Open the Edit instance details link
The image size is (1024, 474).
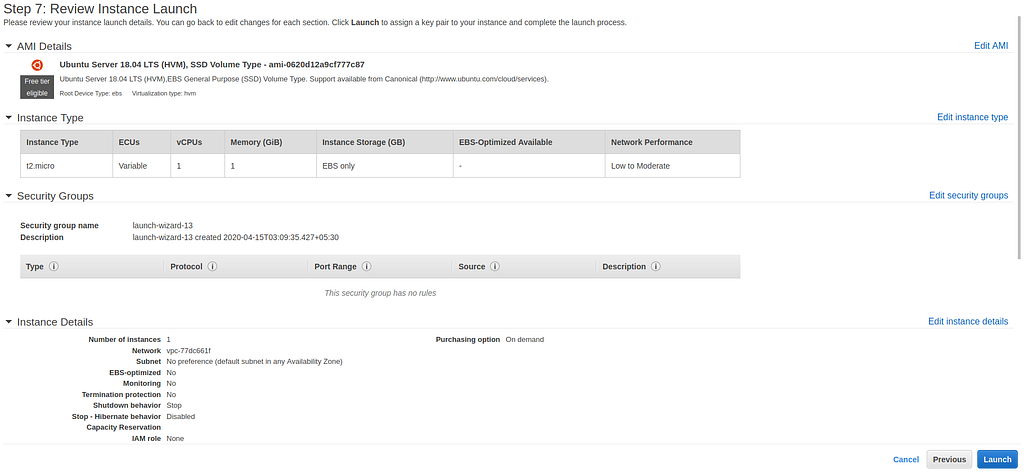pyautogui.click(x=968, y=321)
